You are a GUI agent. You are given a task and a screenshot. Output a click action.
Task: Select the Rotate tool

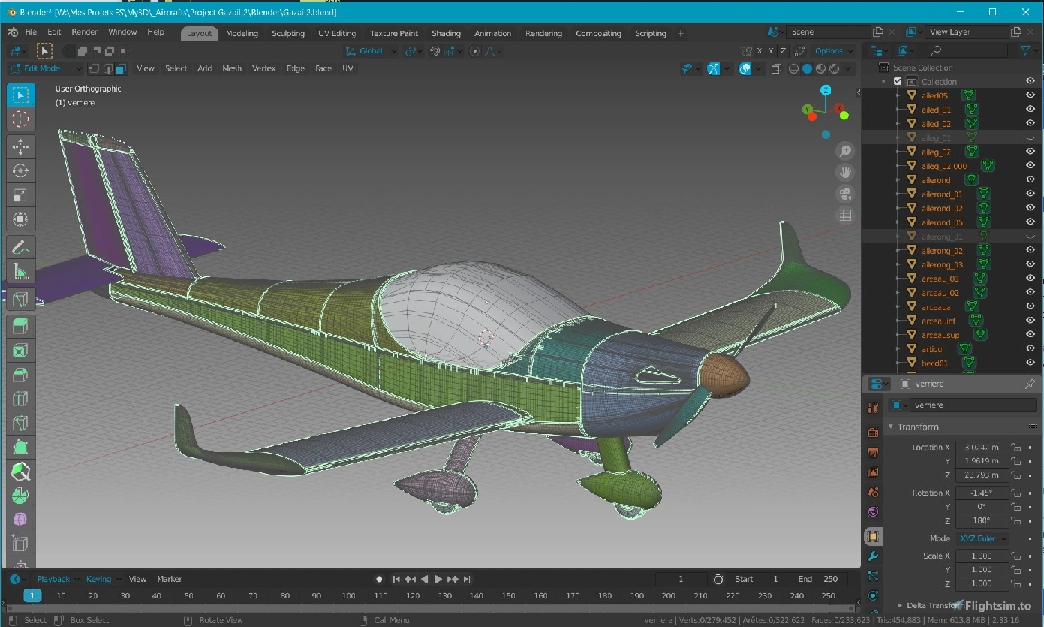[21, 171]
